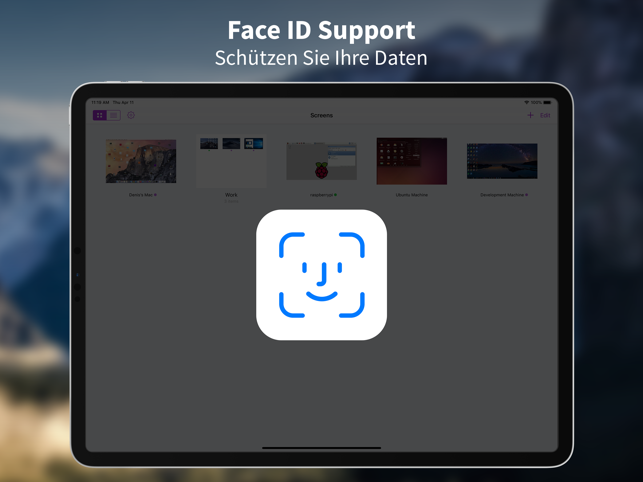Switch to grid view mode
This screenshot has width=643, height=482.
100,115
